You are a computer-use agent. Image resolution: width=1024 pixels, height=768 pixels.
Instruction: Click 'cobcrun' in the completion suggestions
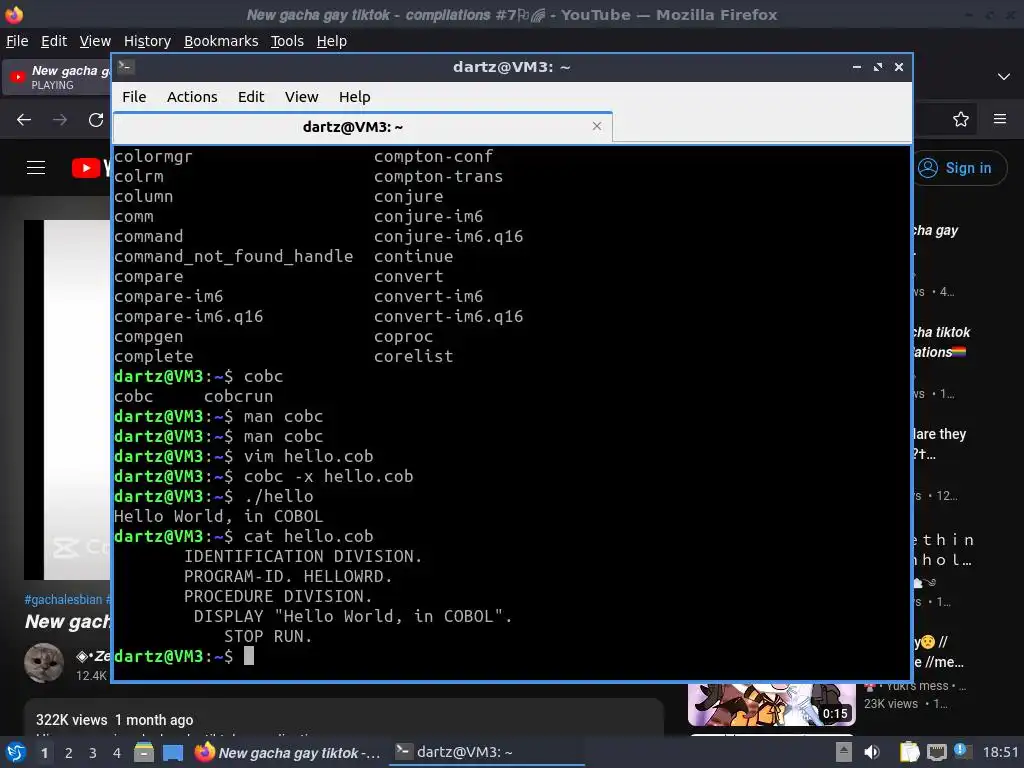[238, 396]
